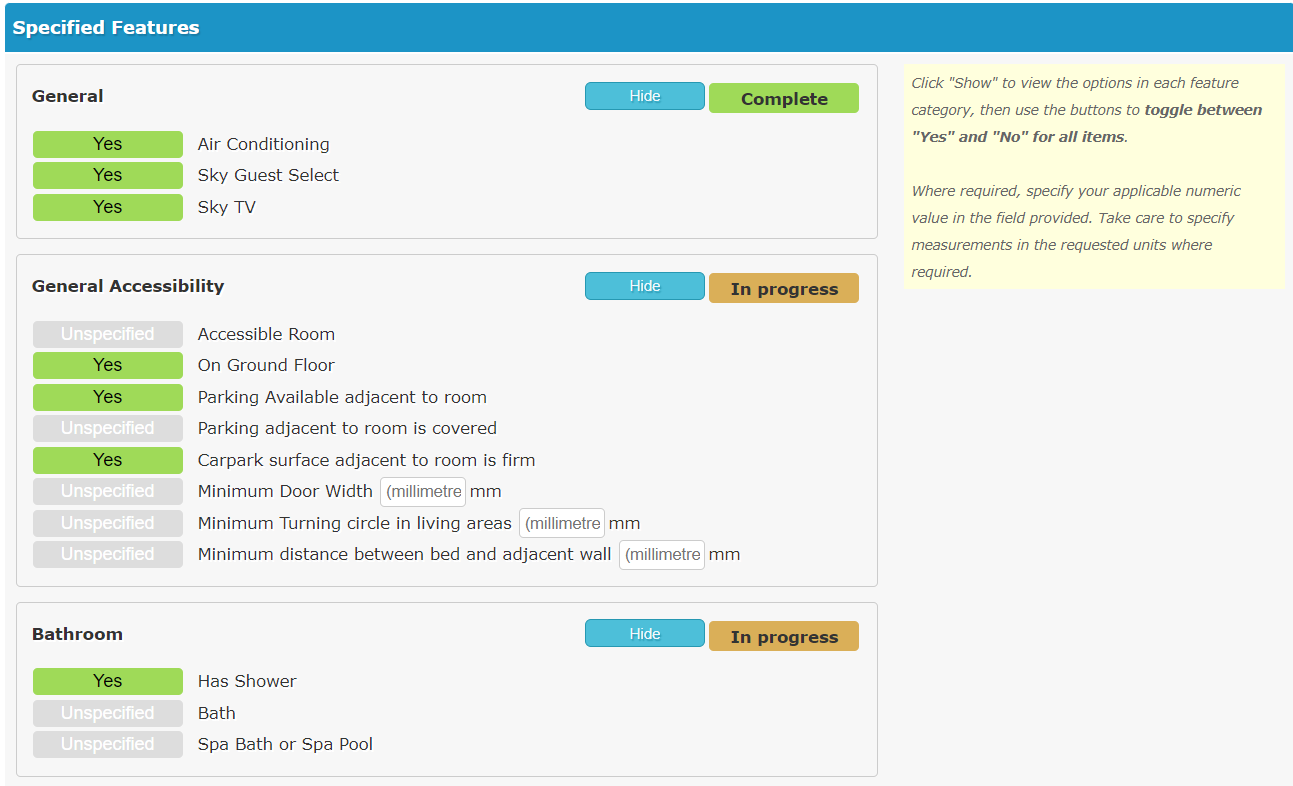Toggle Air Conditioning to No

click(x=107, y=144)
